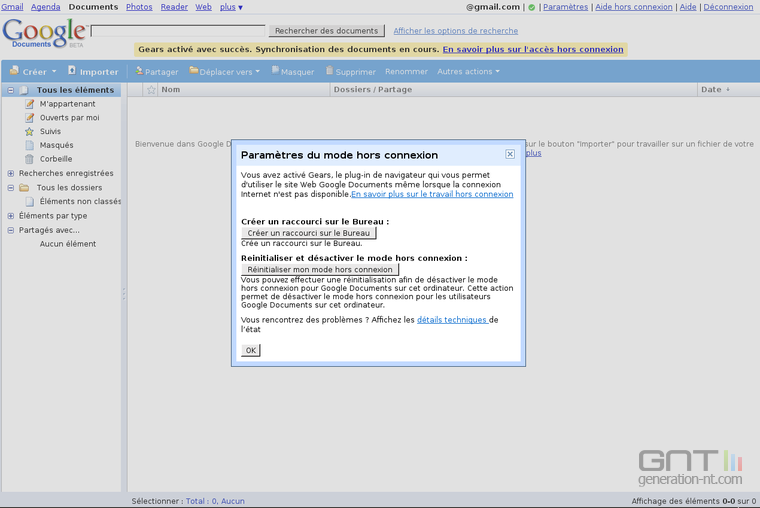Screen dimensions: 760x508
Task: Open Gmail from top navigation
Action: click(12, 7)
